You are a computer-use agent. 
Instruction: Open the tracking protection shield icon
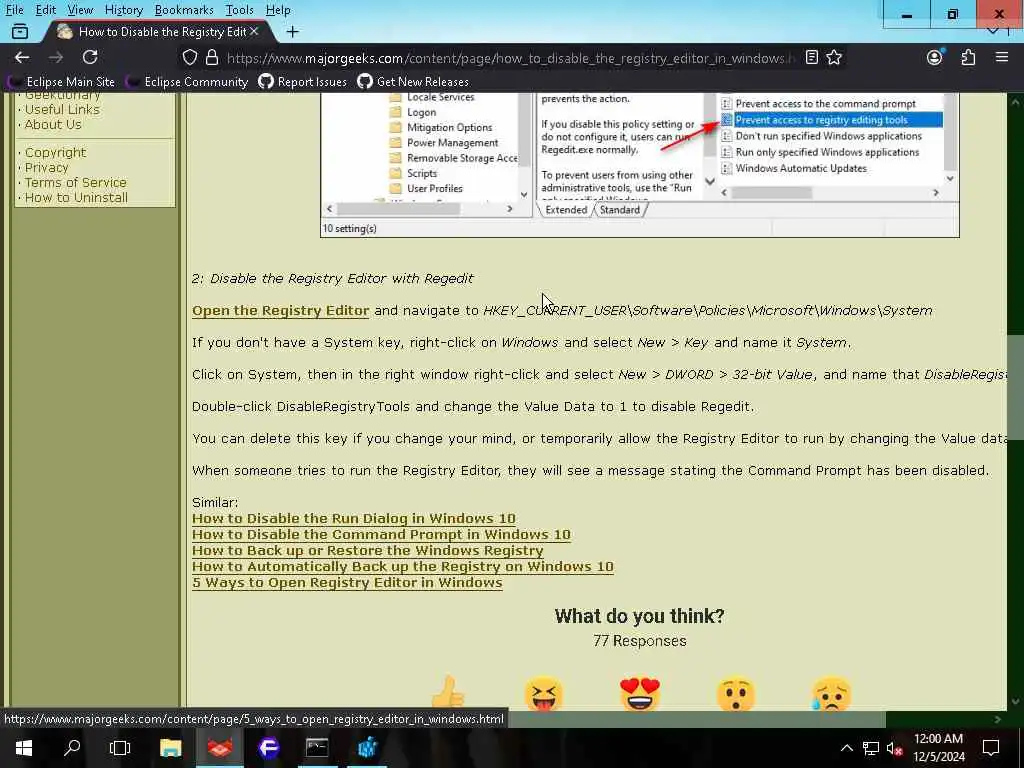pyautogui.click(x=189, y=57)
